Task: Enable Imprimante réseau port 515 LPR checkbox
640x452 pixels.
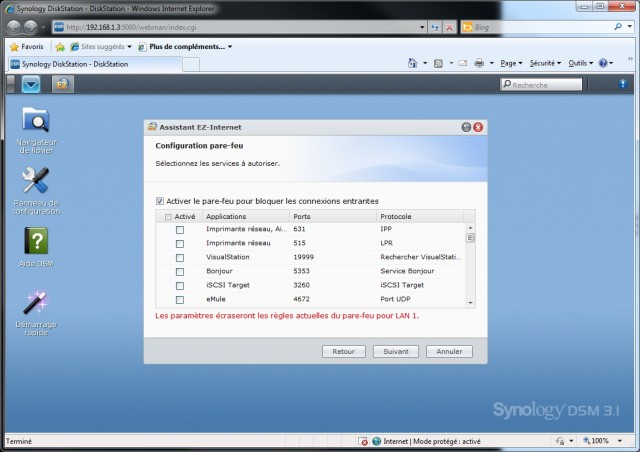Action: [x=180, y=244]
